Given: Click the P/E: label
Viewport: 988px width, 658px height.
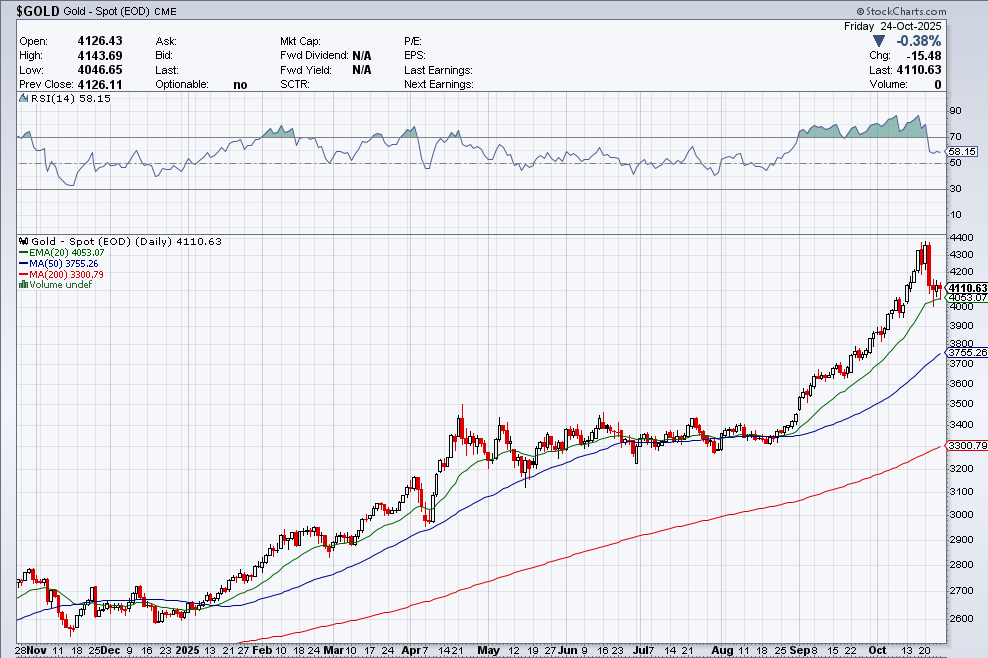Looking at the screenshot, I should [x=413, y=41].
